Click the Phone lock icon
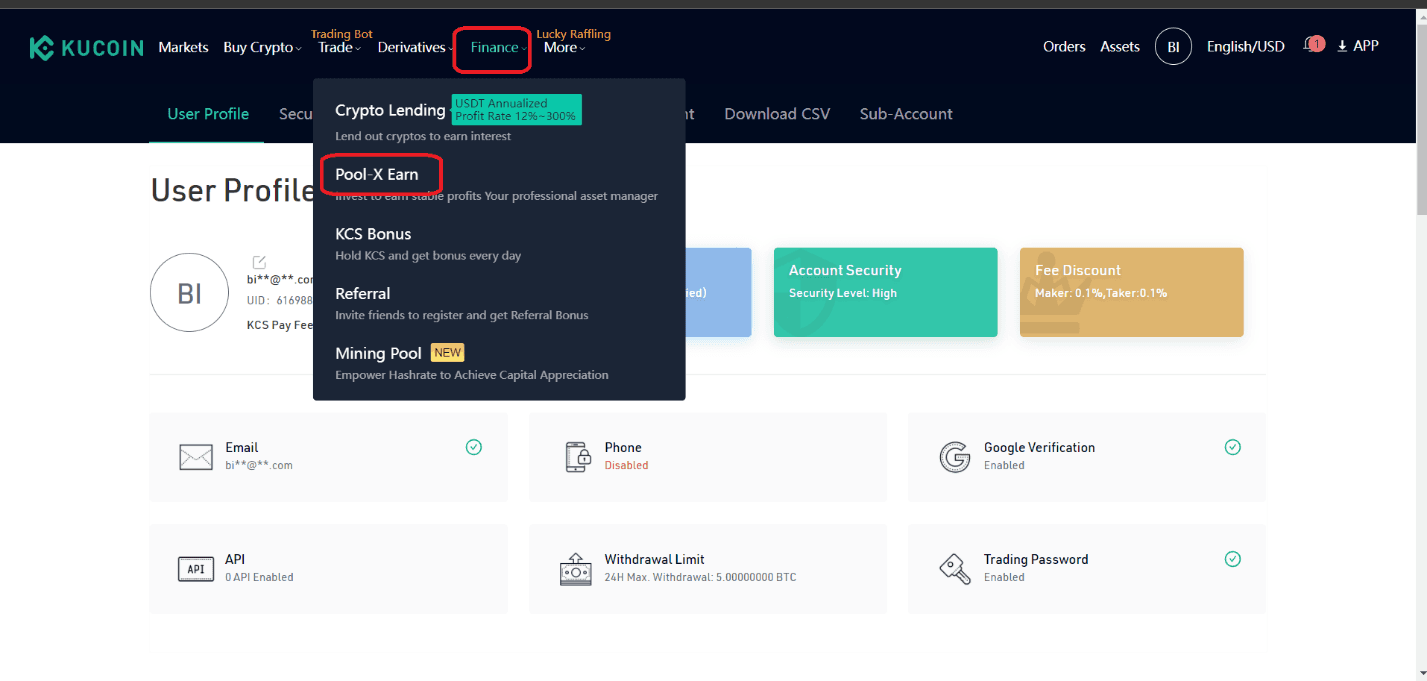1427x681 pixels. (578, 457)
